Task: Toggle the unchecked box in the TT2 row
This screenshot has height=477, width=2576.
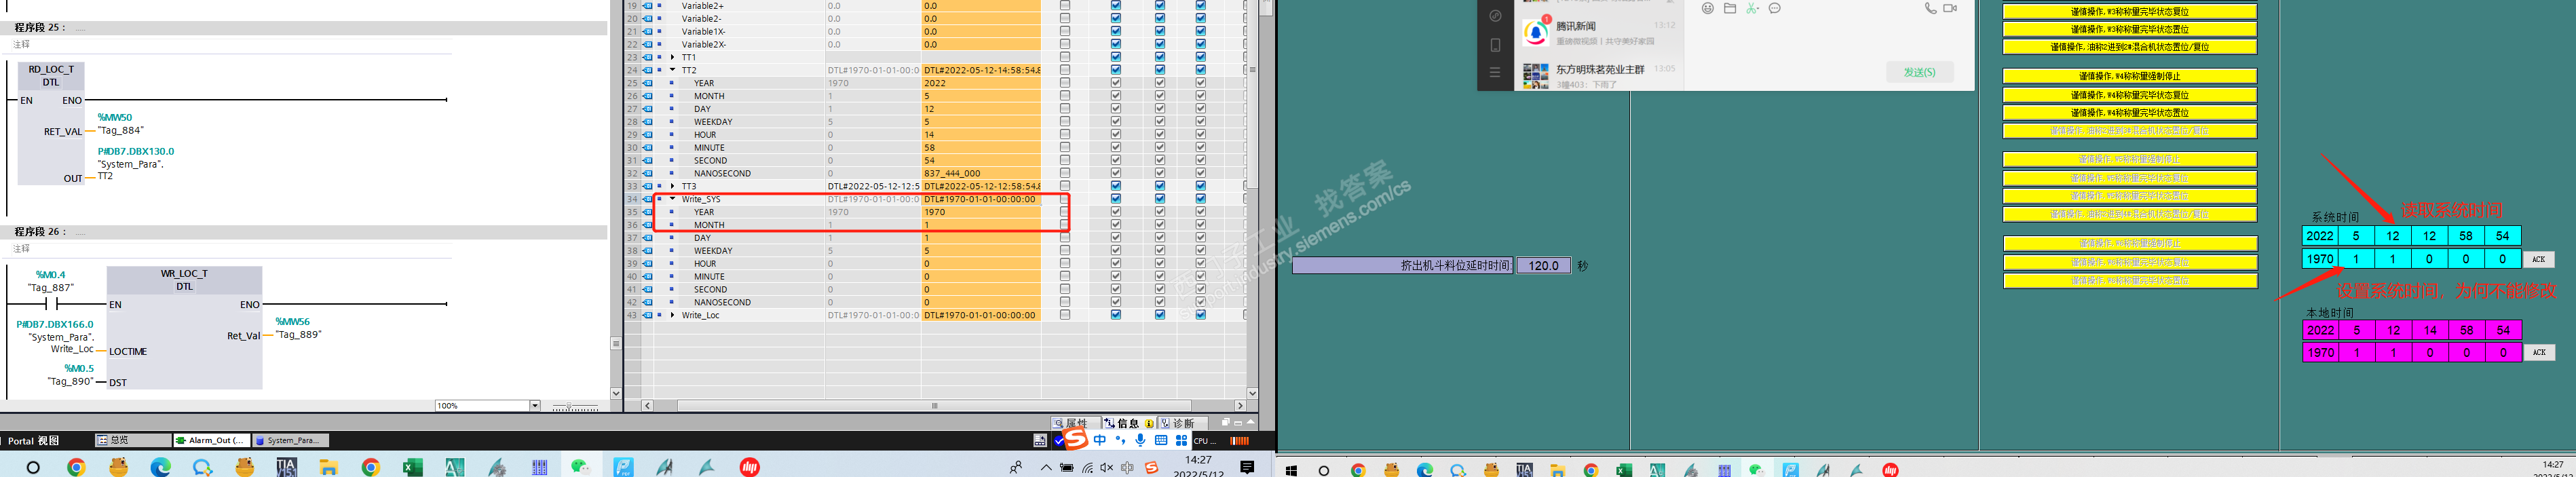Action: (1065, 70)
